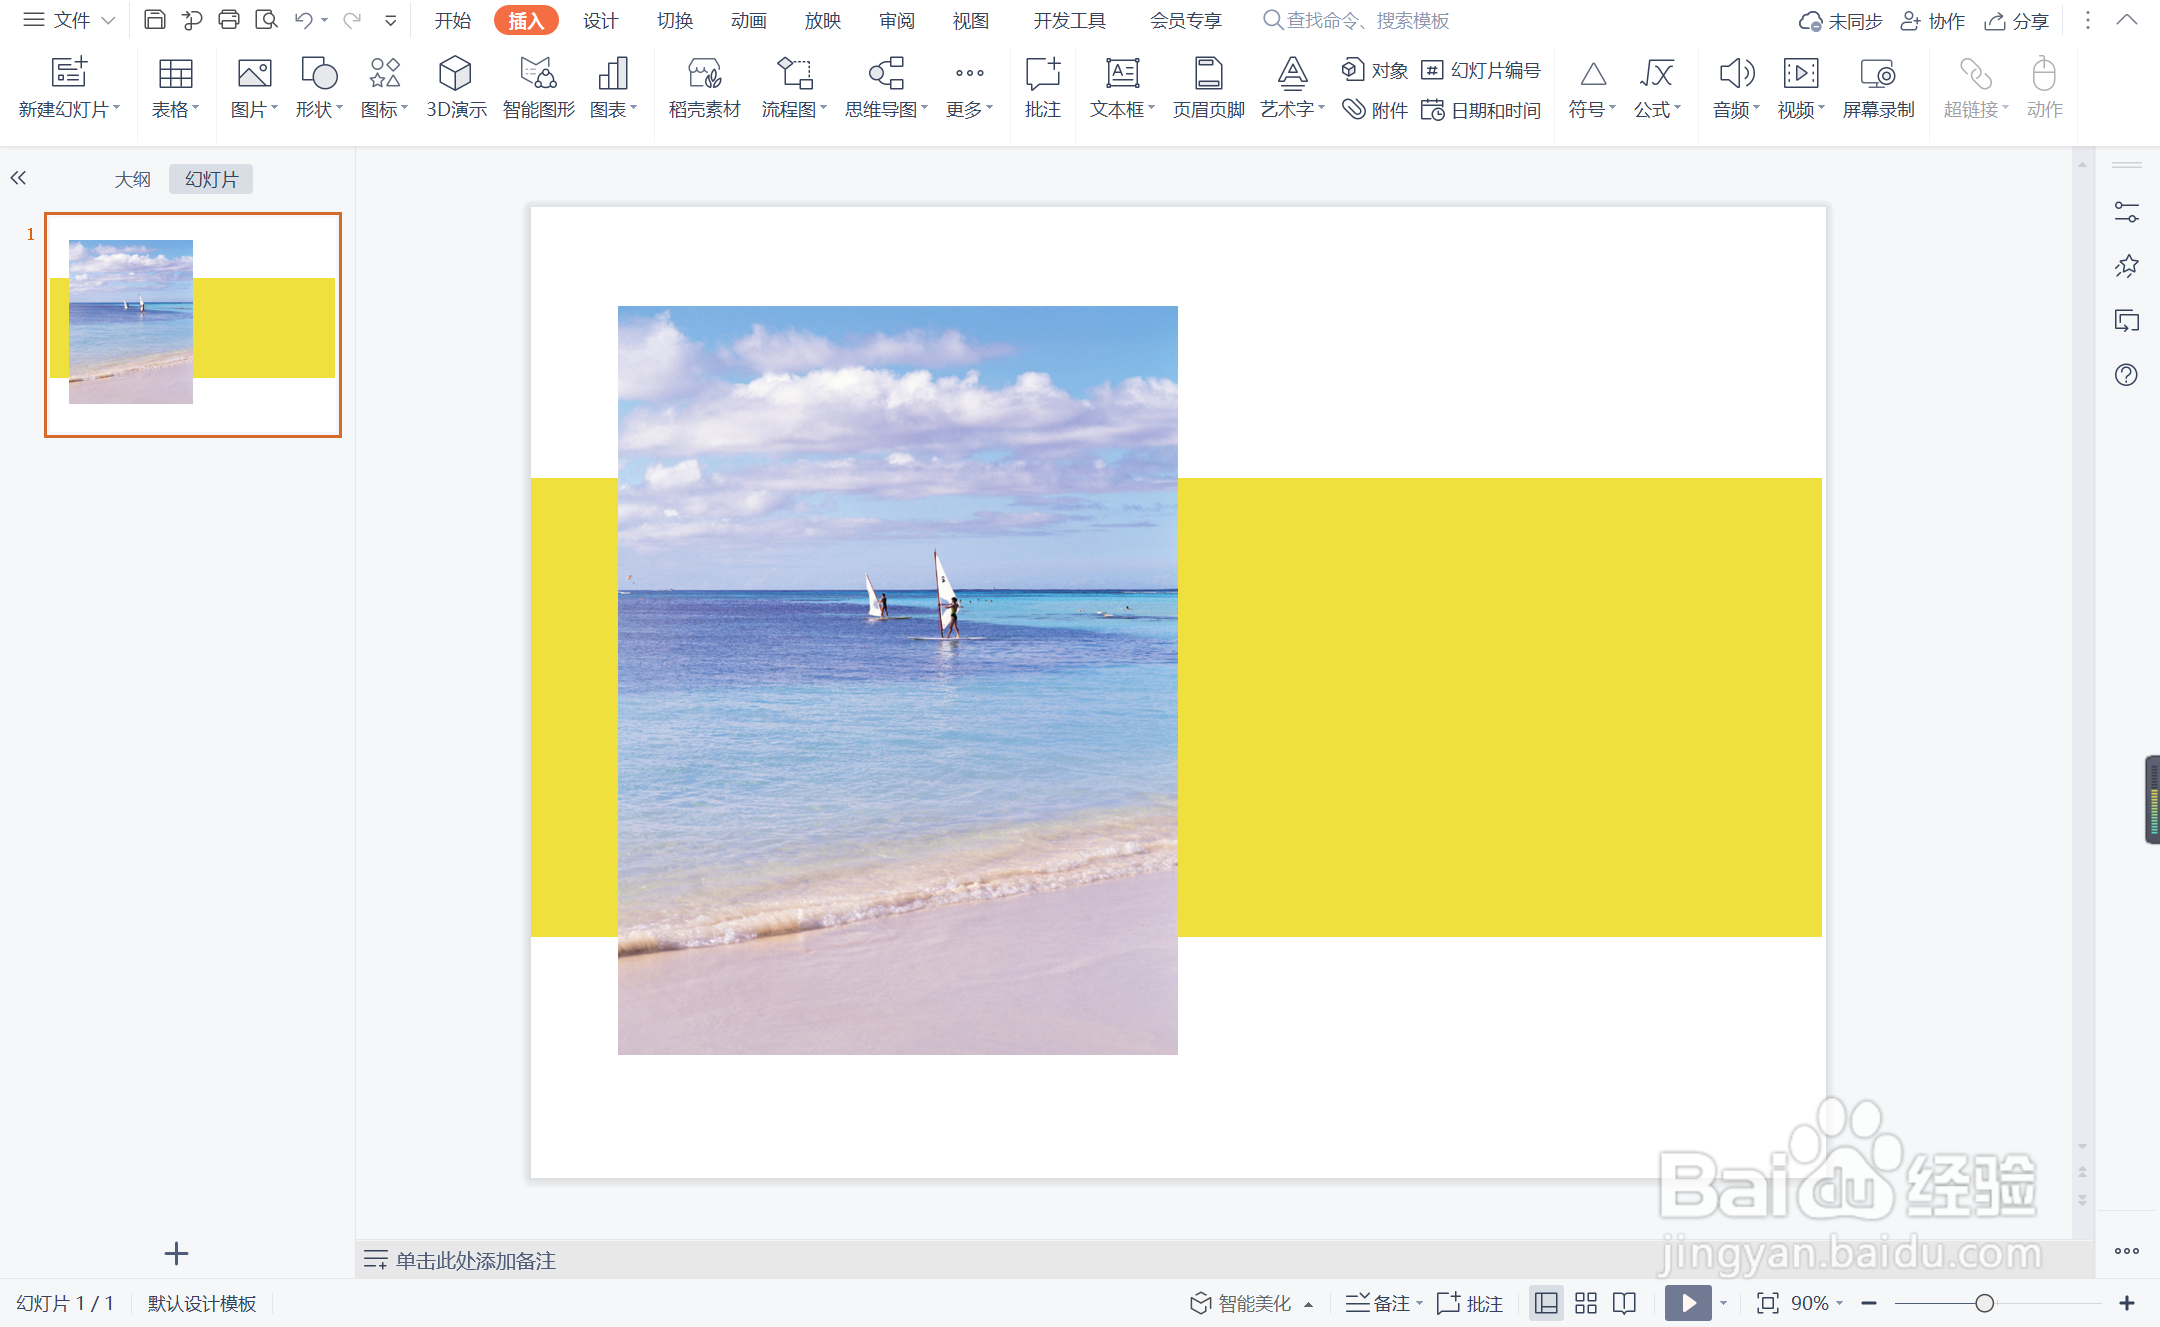Image resolution: width=2160 pixels, height=1327 pixels.
Task: Insert a 思维导图 mind map
Action: click(886, 88)
